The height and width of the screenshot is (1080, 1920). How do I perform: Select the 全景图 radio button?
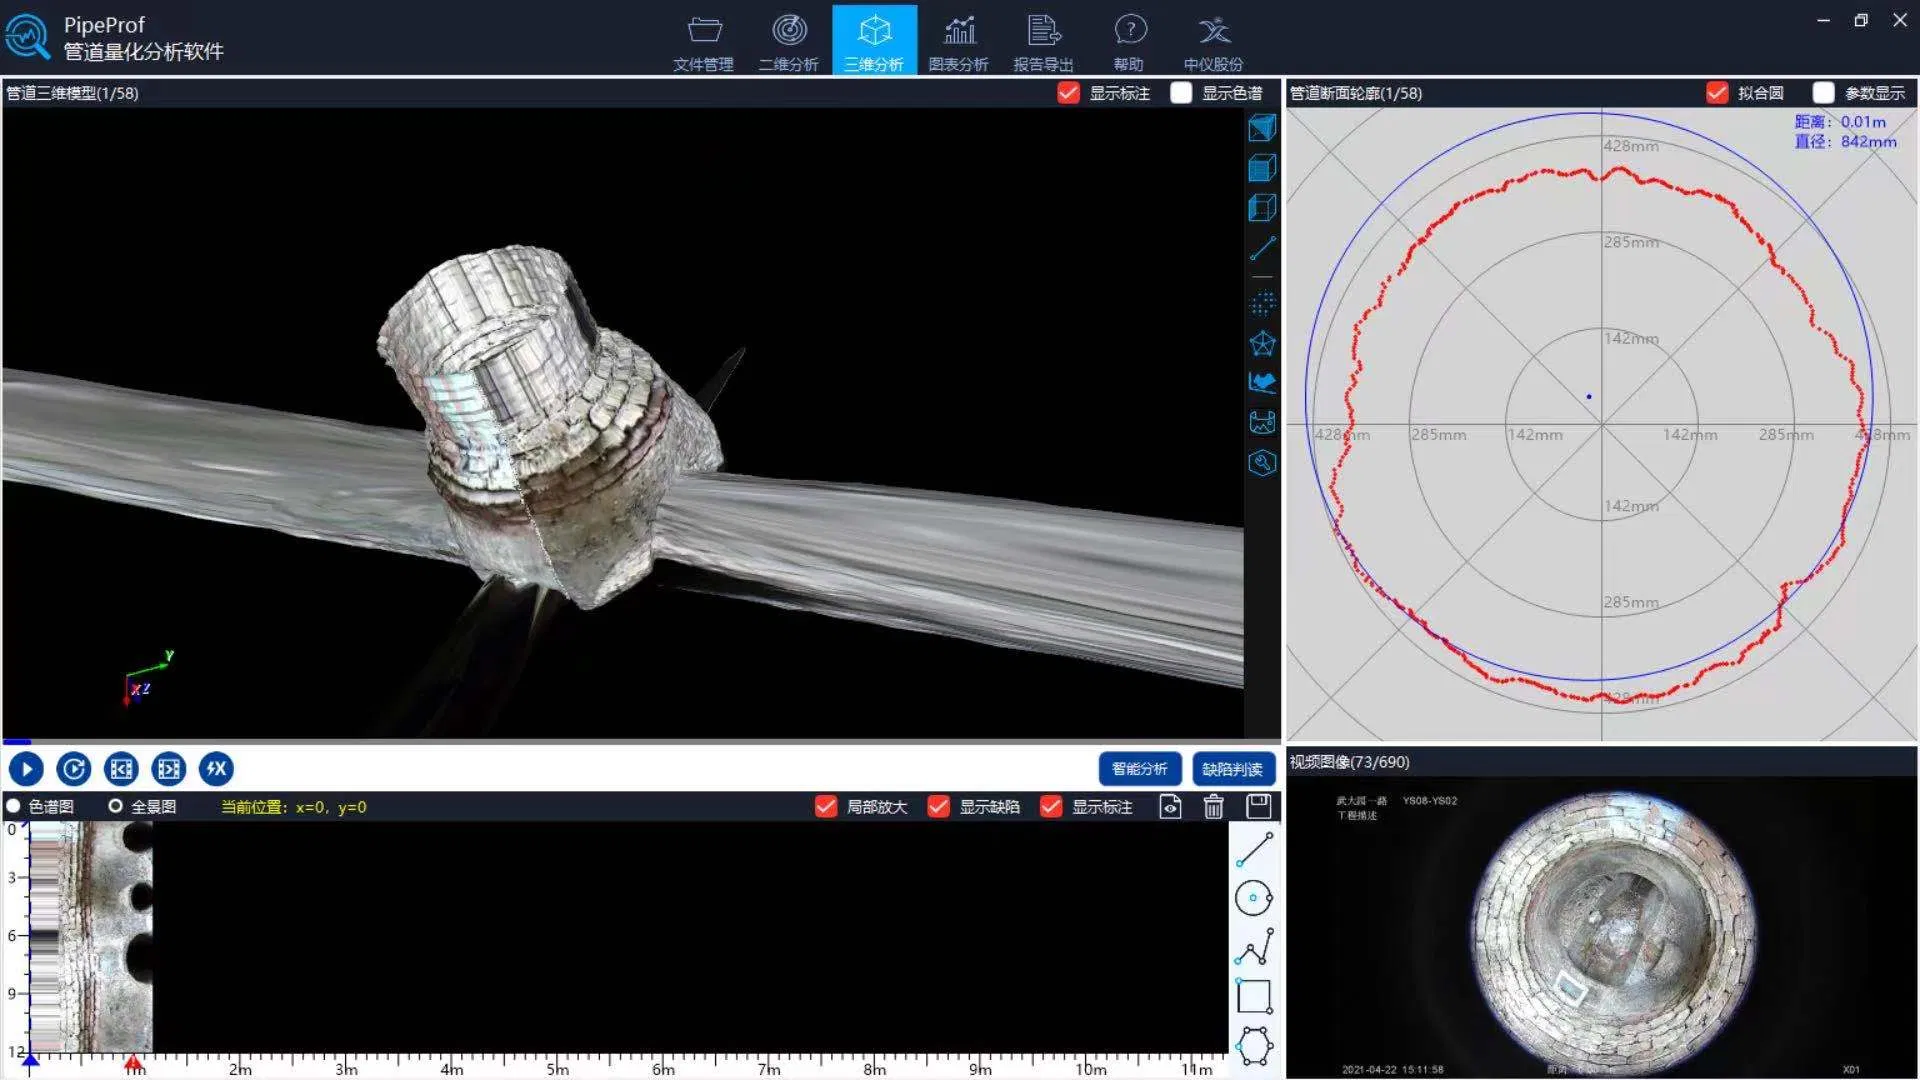116,805
